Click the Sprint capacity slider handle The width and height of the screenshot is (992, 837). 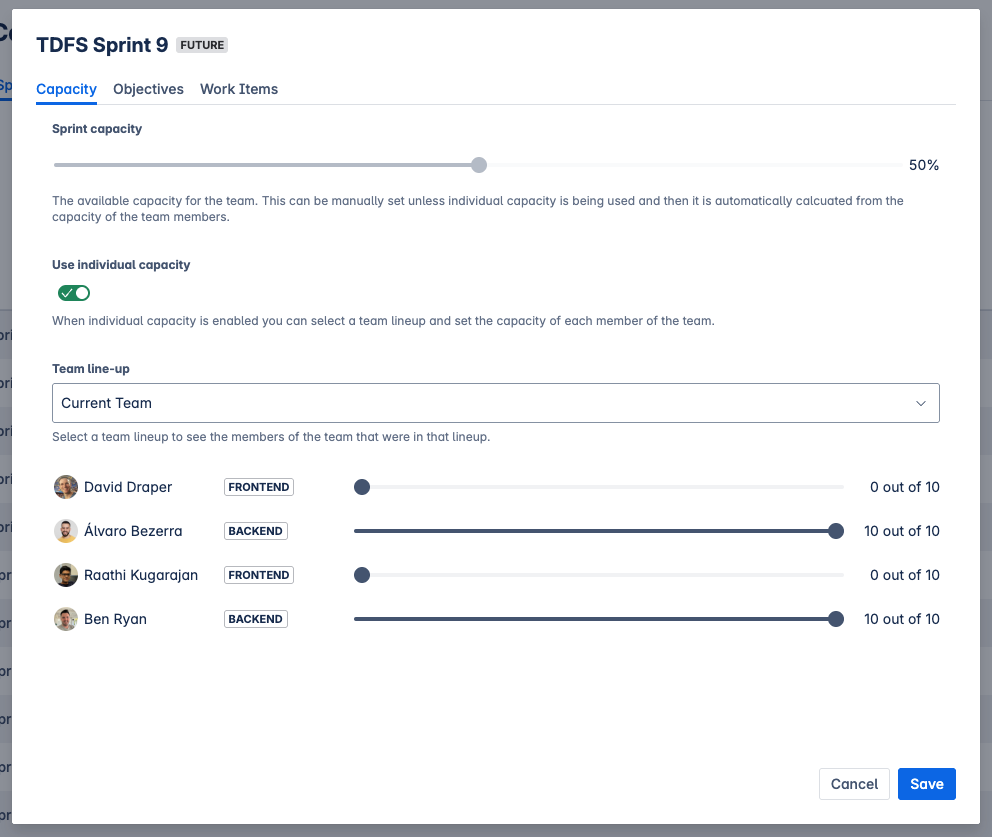pyautogui.click(x=479, y=165)
